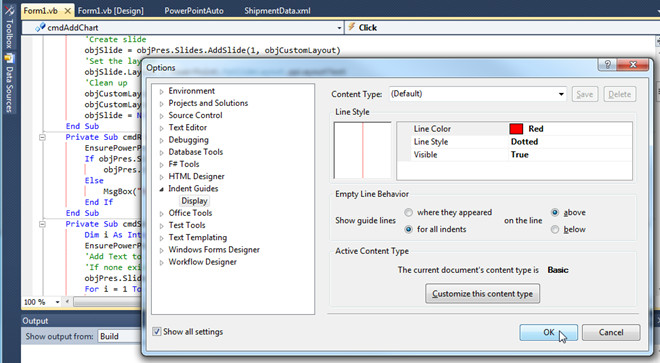Screen dimensions: 660x363
Task: Click the Delete button
Action: coord(620,94)
